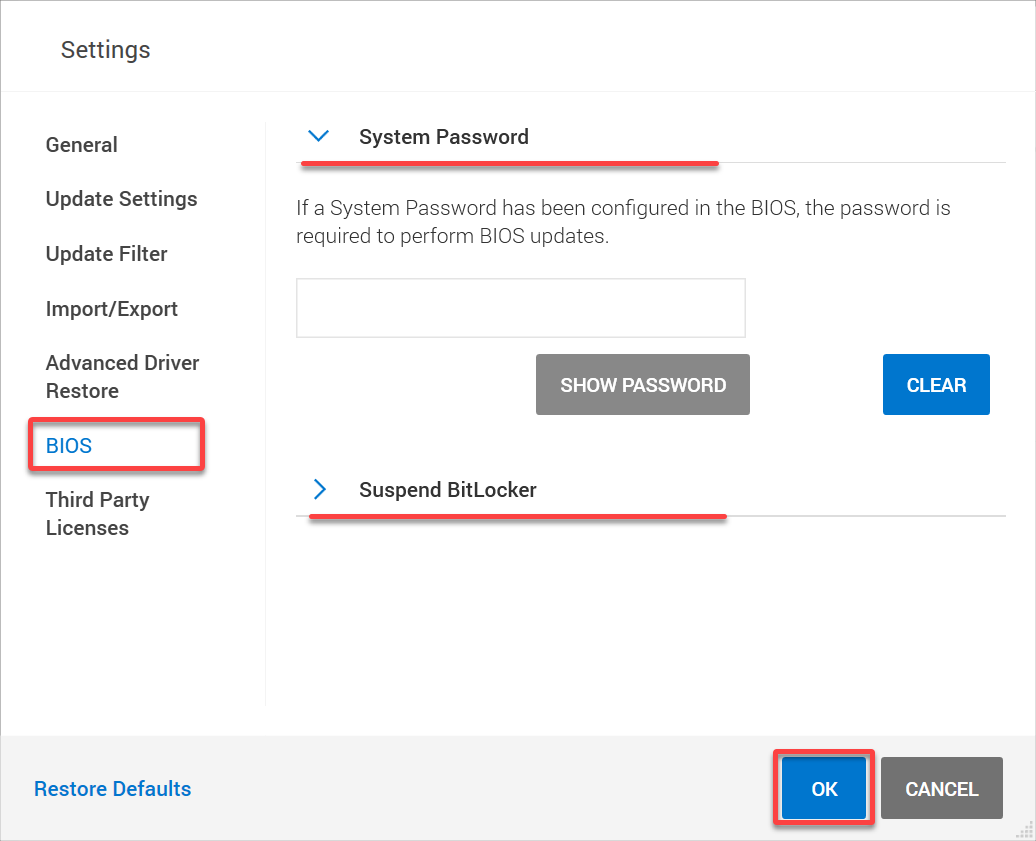
Task: Click the Restore Defaults link
Action: point(112,788)
